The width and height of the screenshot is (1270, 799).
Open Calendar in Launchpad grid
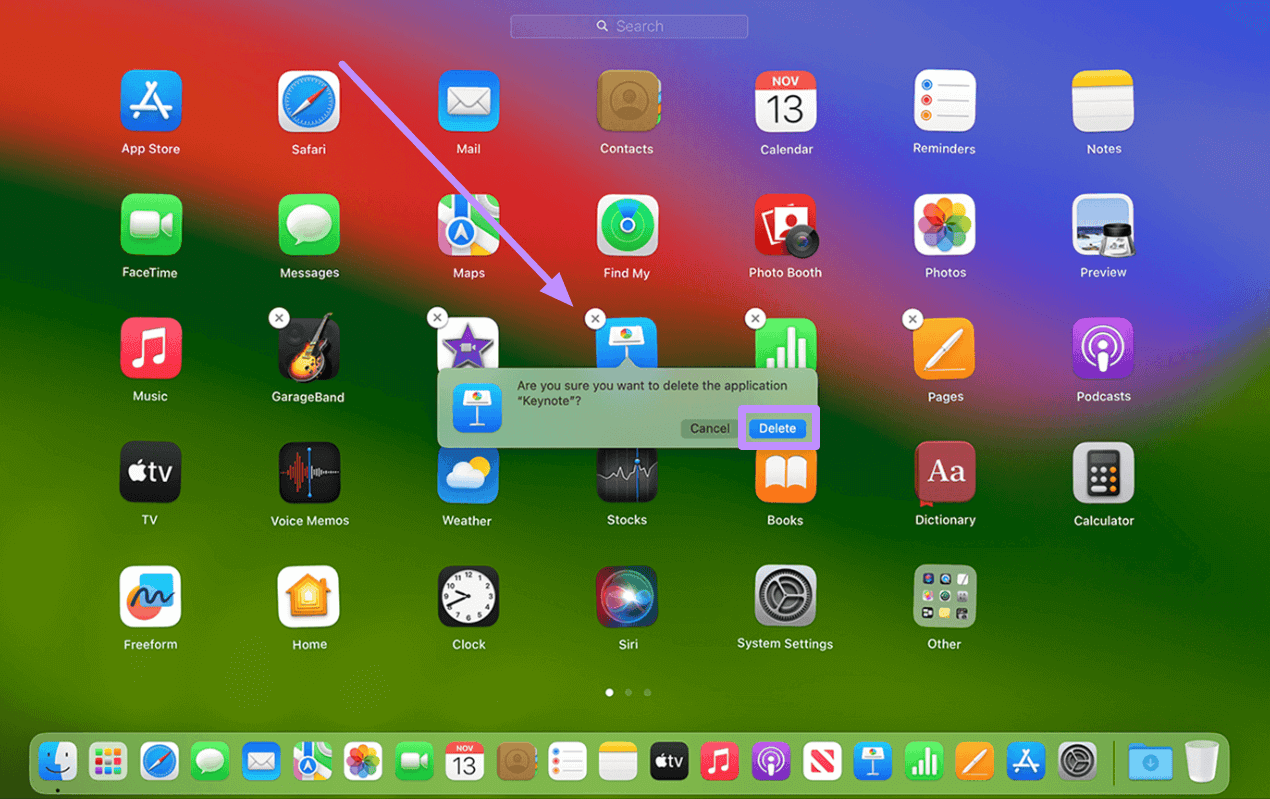pos(786,101)
